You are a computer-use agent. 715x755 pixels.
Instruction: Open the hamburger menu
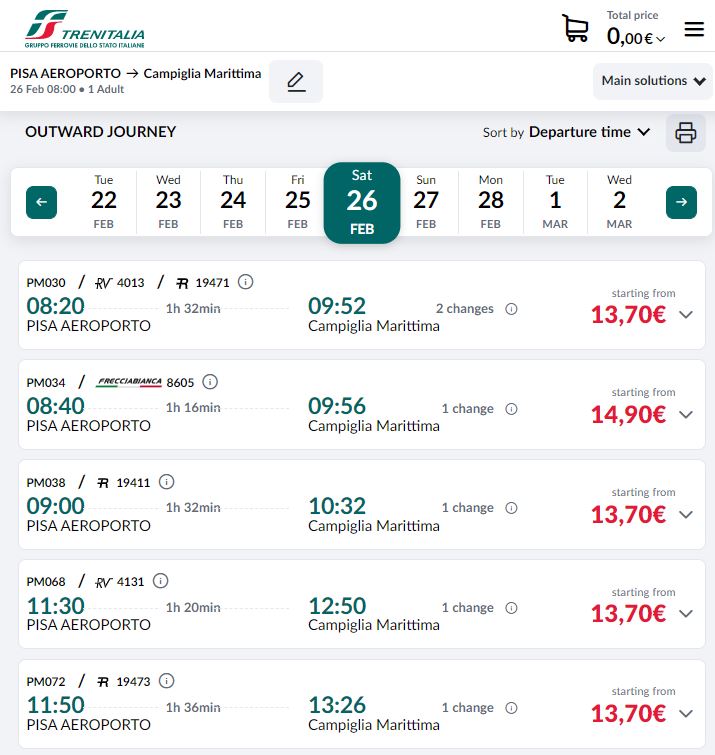pos(694,29)
